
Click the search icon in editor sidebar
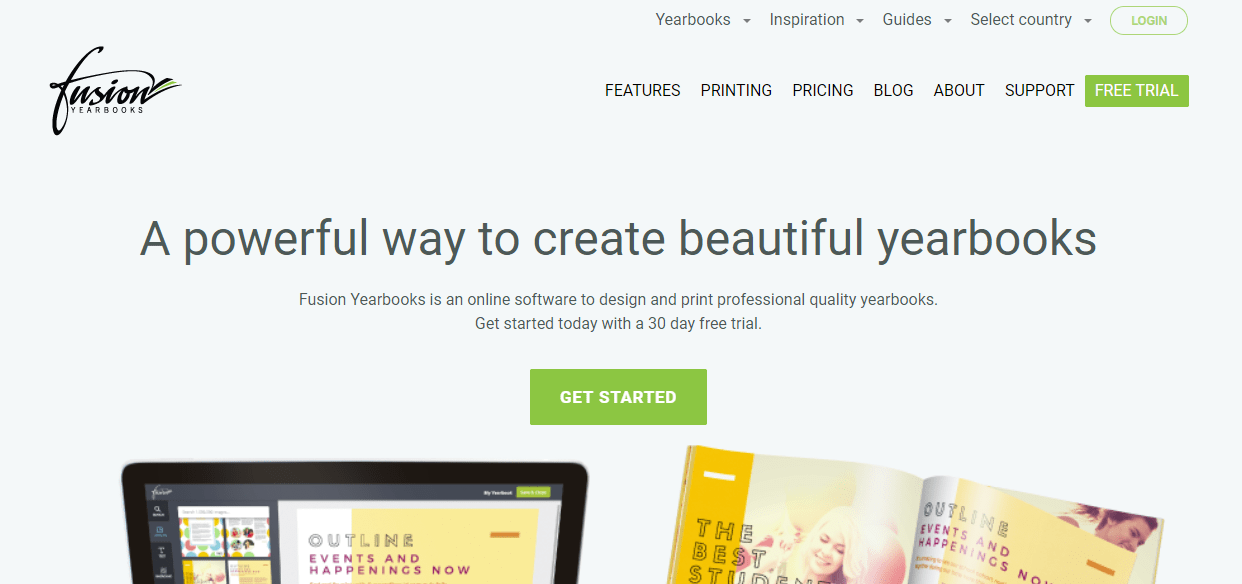click(157, 513)
